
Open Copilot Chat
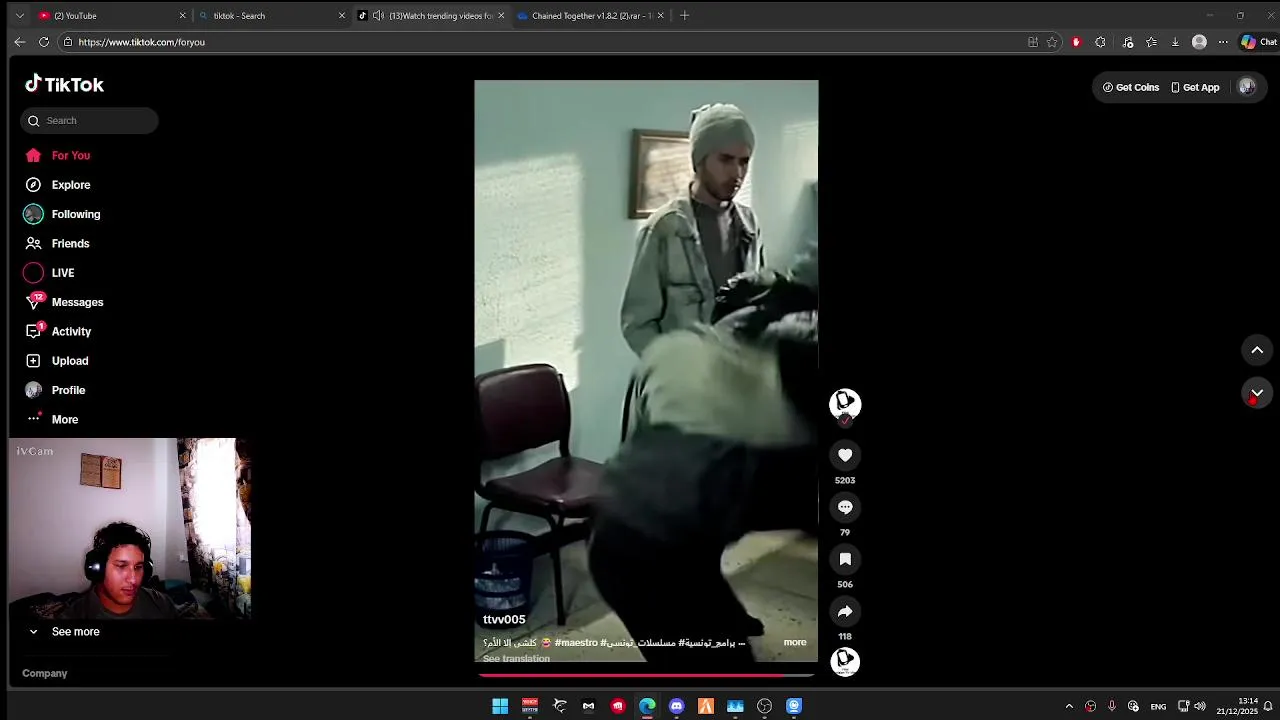click(x=1259, y=42)
